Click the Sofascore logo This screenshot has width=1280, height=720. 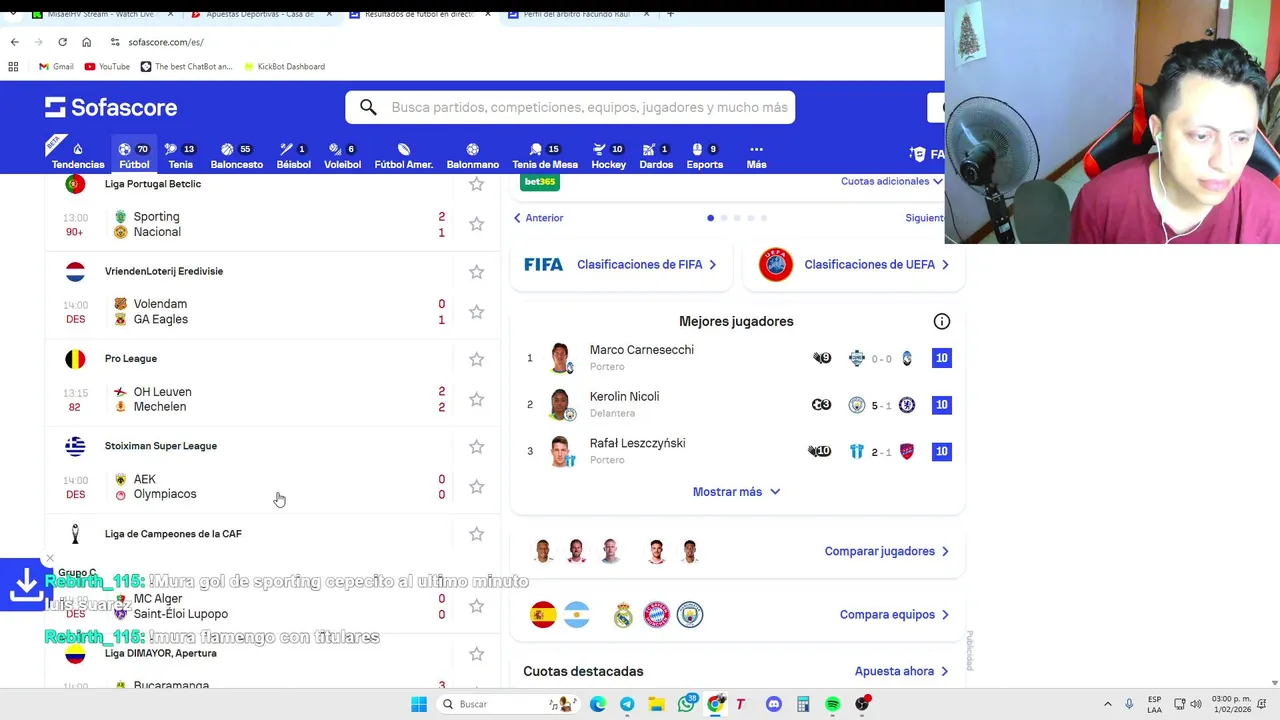pyautogui.click(x=111, y=107)
